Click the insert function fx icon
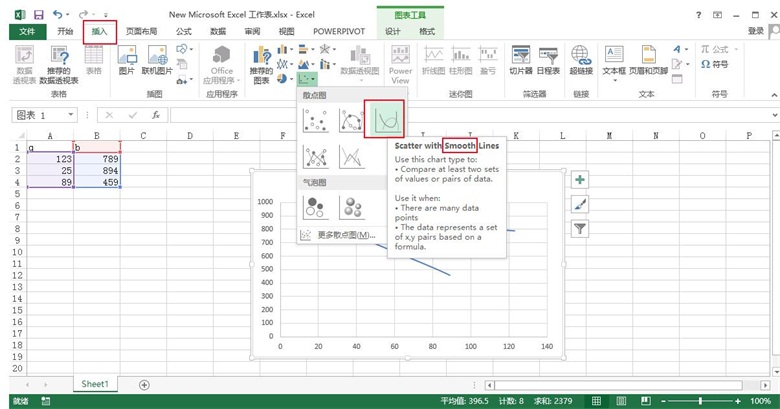The width and height of the screenshot is (780, 409). click(156, 115)
